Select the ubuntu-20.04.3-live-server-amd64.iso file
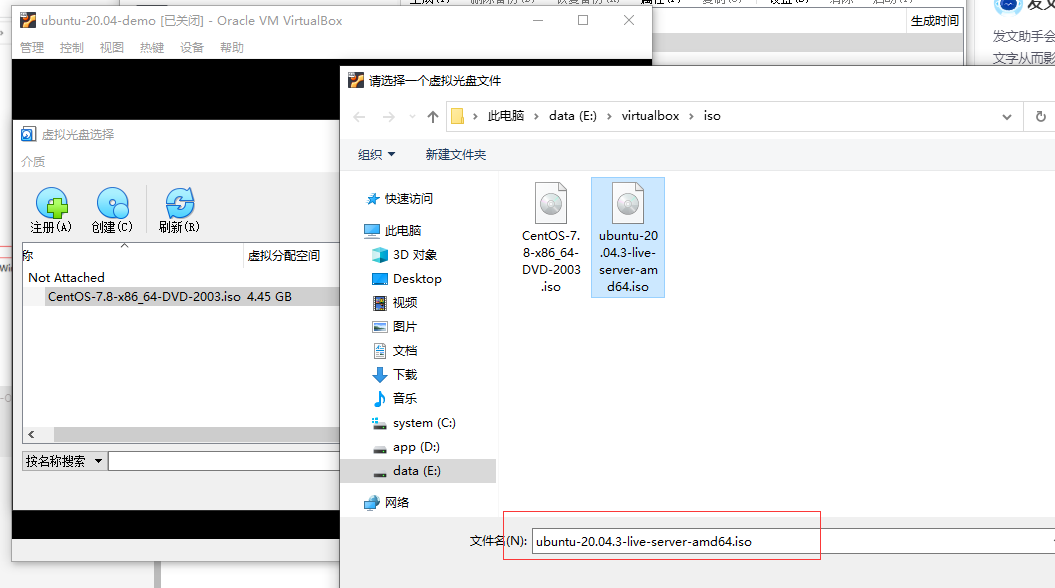 (628, 237)
